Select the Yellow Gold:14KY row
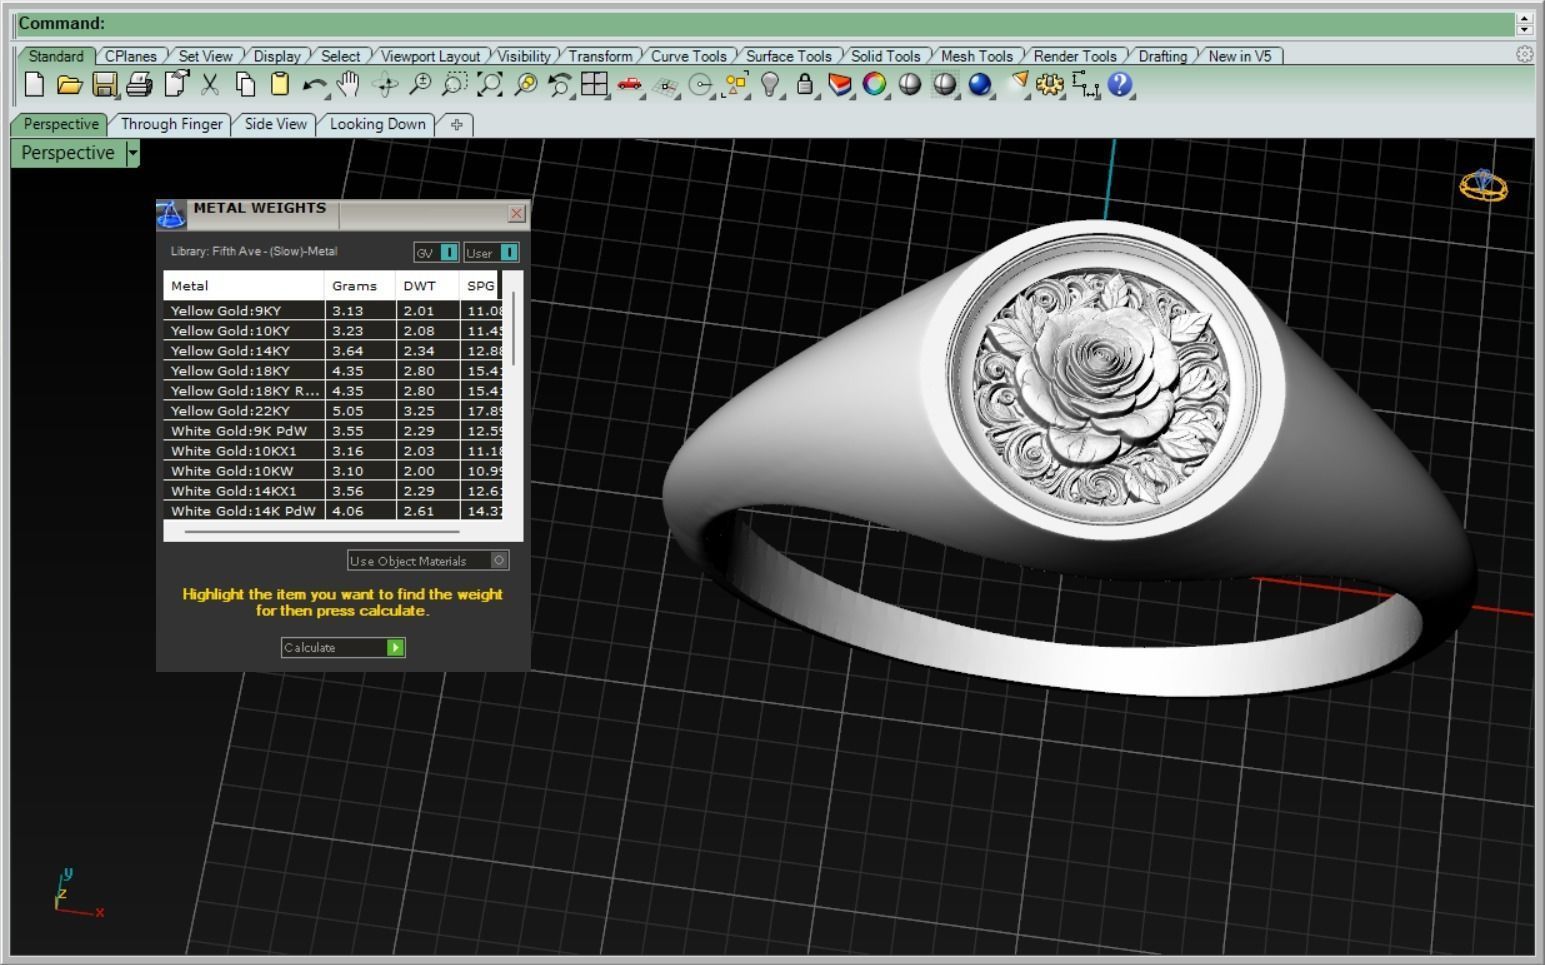Image resolution: width=1545 pixels, height=965 pixels. click(x=333, y=351)
